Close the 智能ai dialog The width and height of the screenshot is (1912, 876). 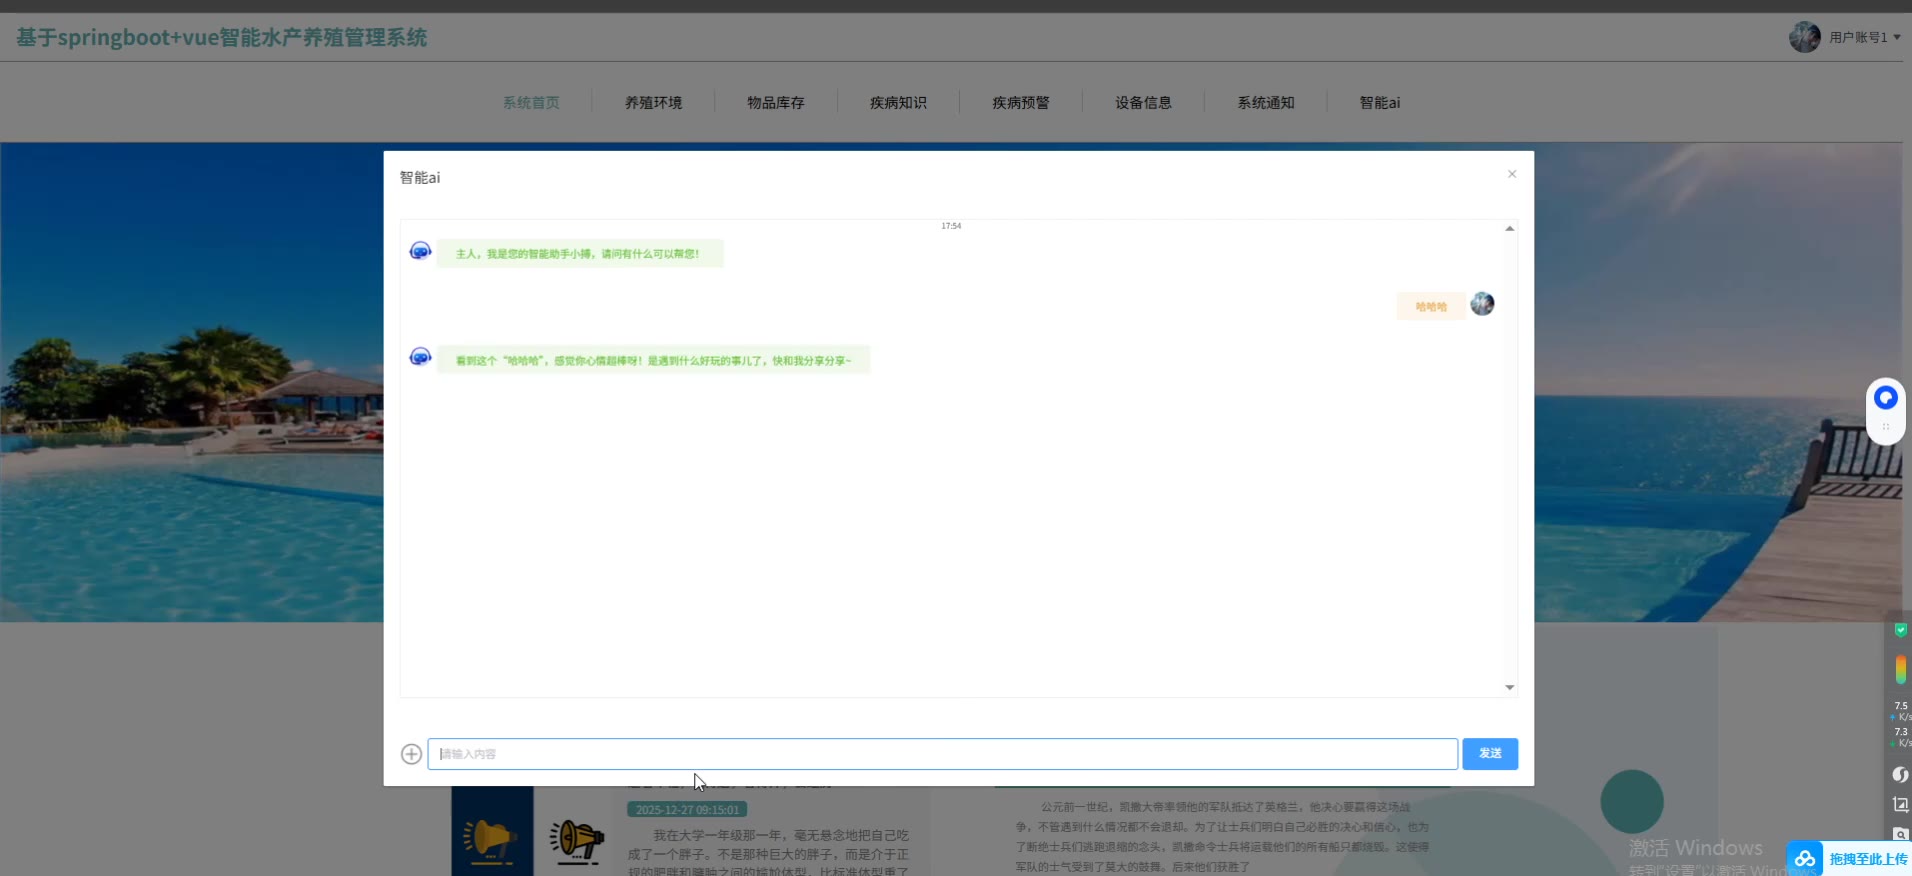click(1512, 174)
